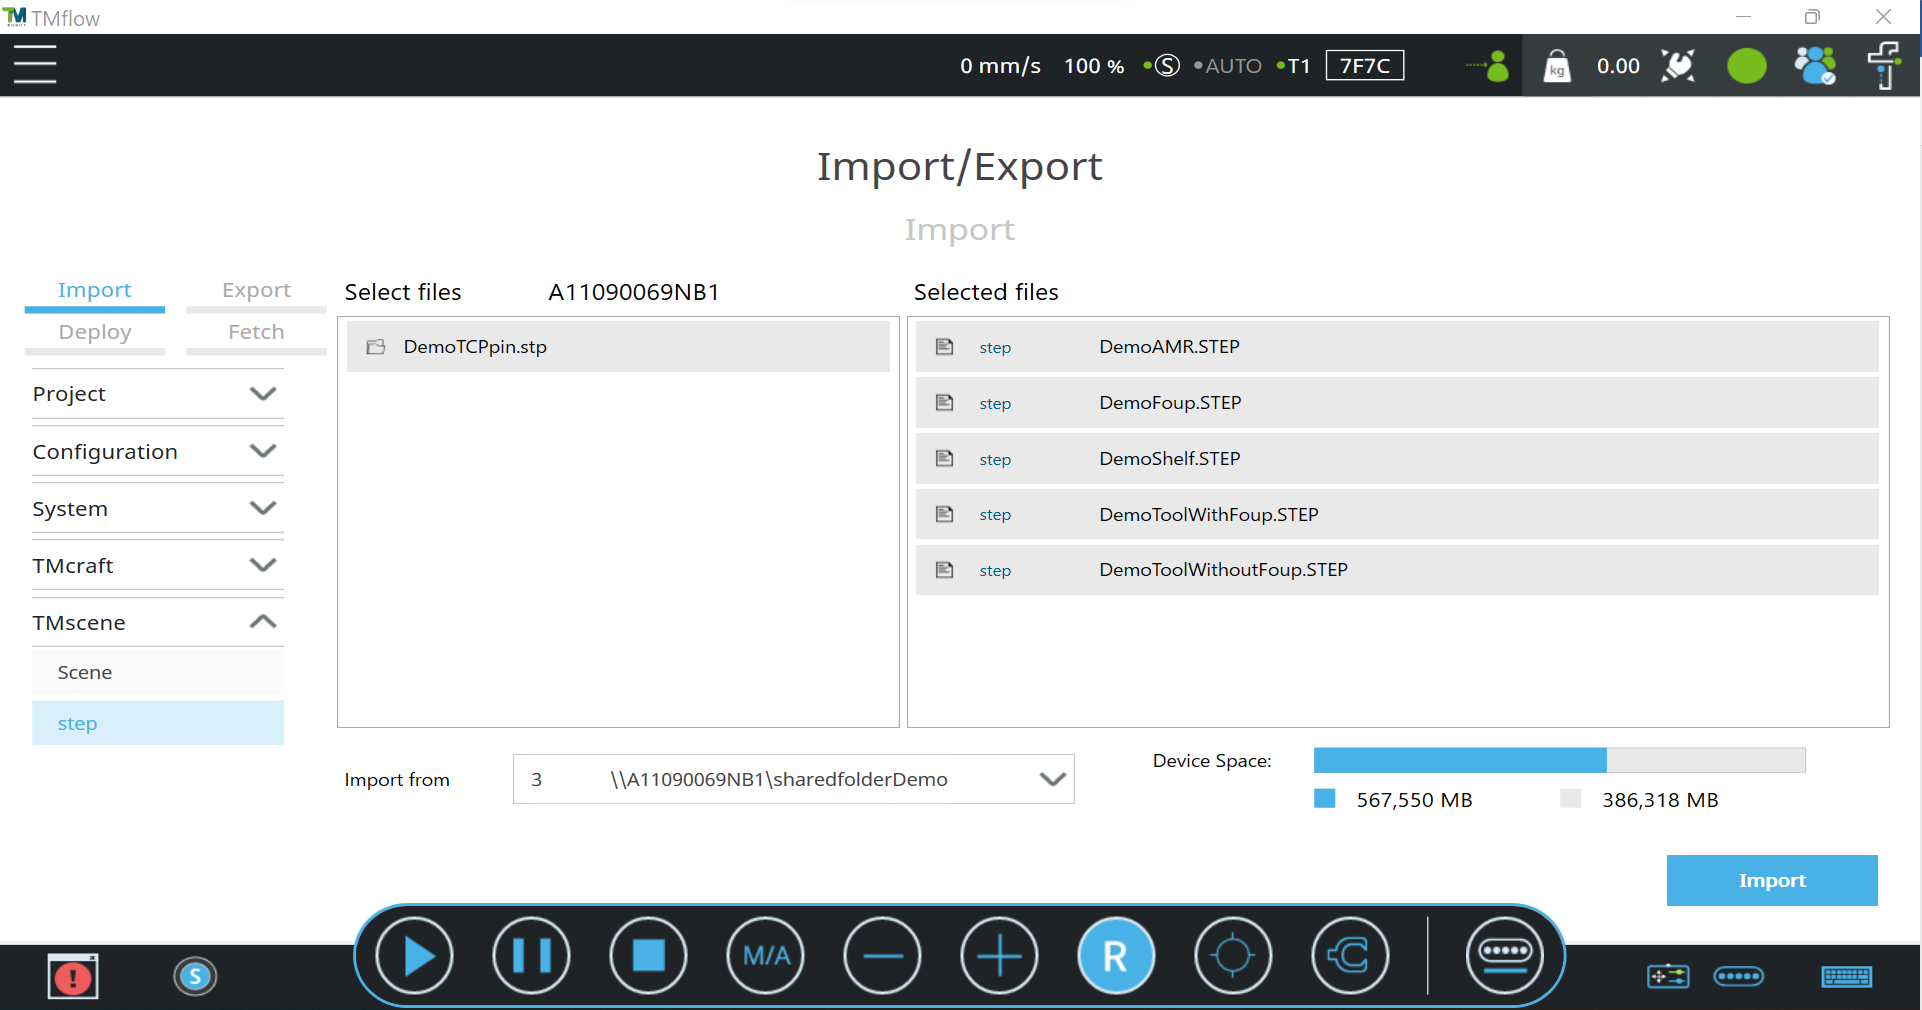Open the on-screen keyboard icon
This screenshot has height=1010, width=1922.
pos(1846,977)
